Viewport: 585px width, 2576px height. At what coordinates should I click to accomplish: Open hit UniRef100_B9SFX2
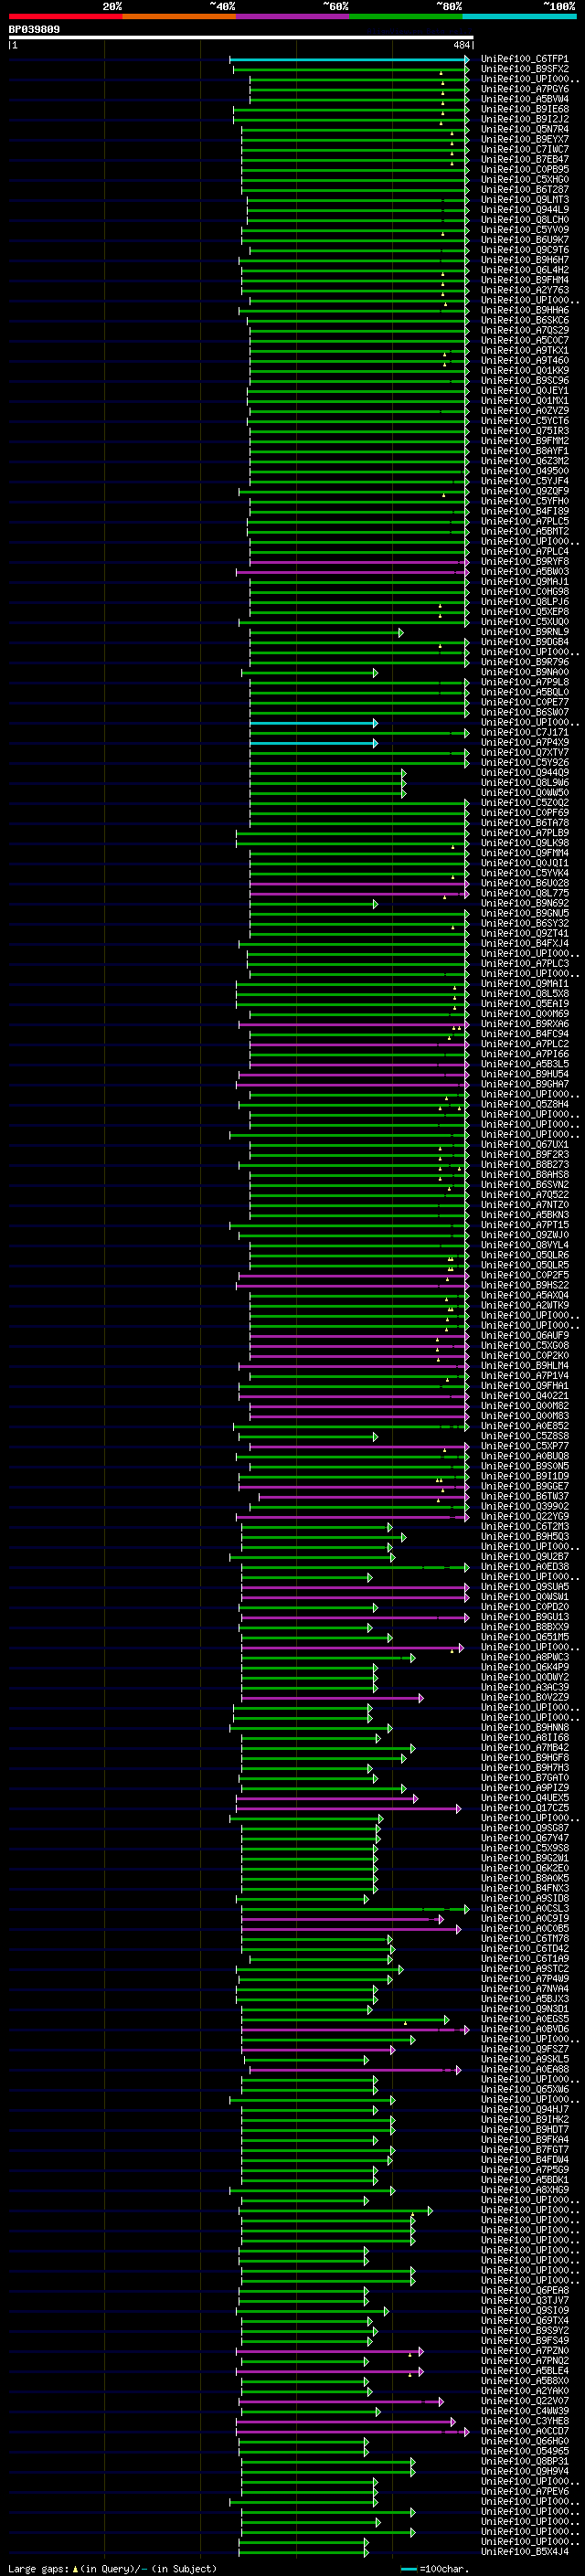[525, 69]
